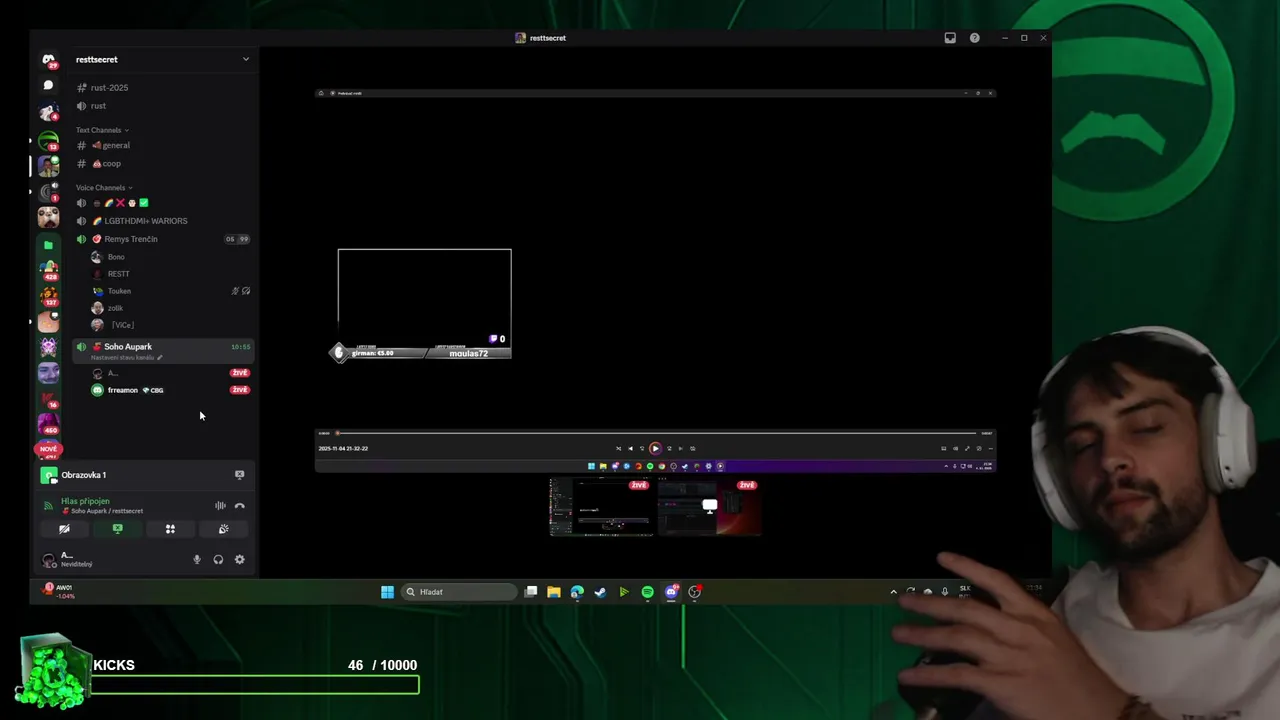The image size is (1280, 720).
Task: Toggle camera on in voice panel
Action: [64, 529]
